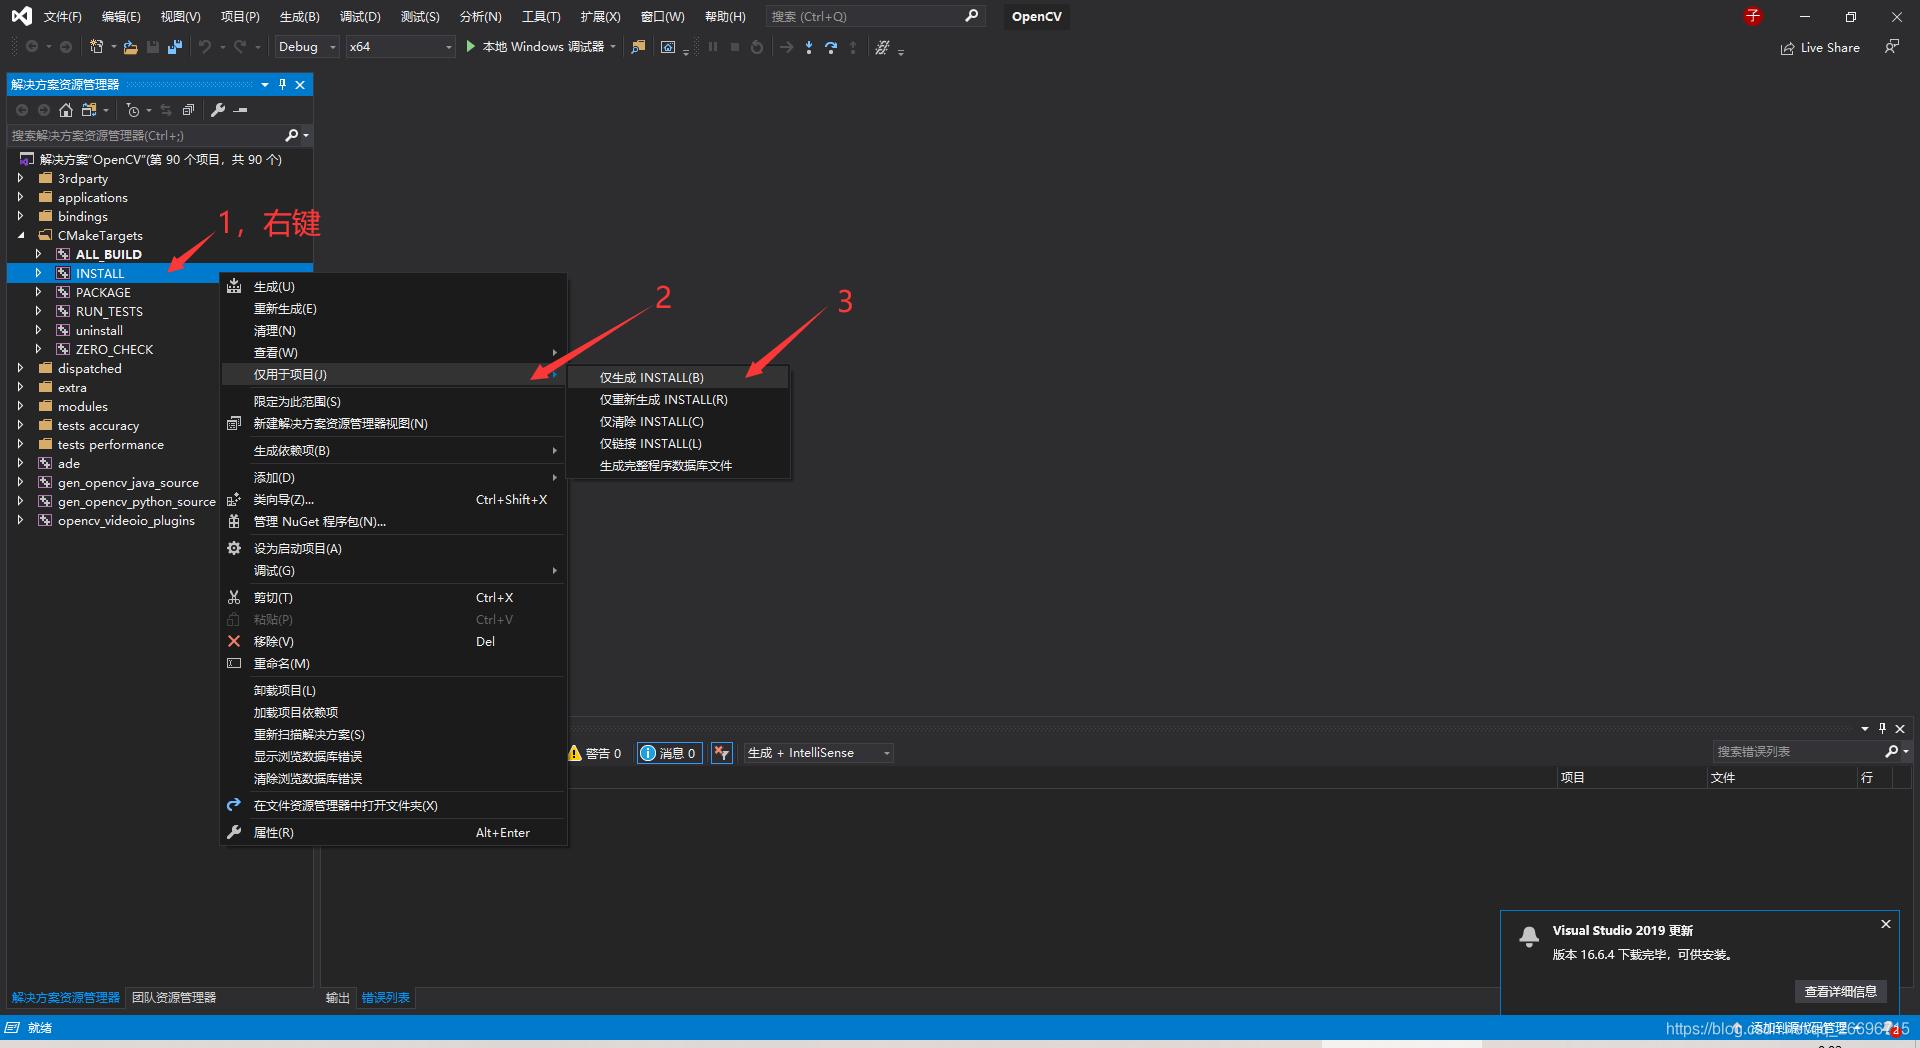The height and width of the screenshot is (1048, 1920).
Task: Select the ZERO_CHECK project in the tree
Action: click(x=114, y=349)
